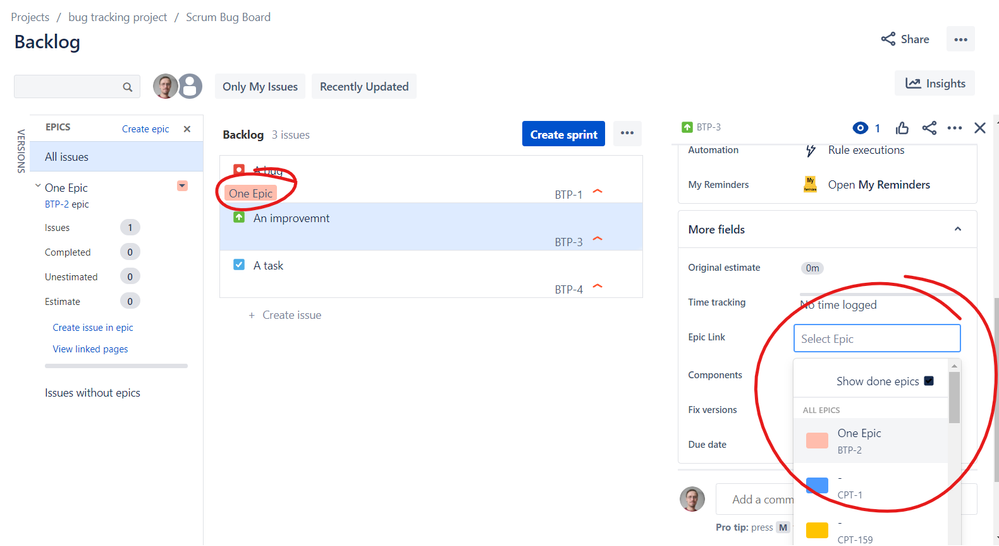The width and height of the screenshot is (999, 546).
Task: Click the search magnifier icon in backlog filter
Action: [127, 87]
